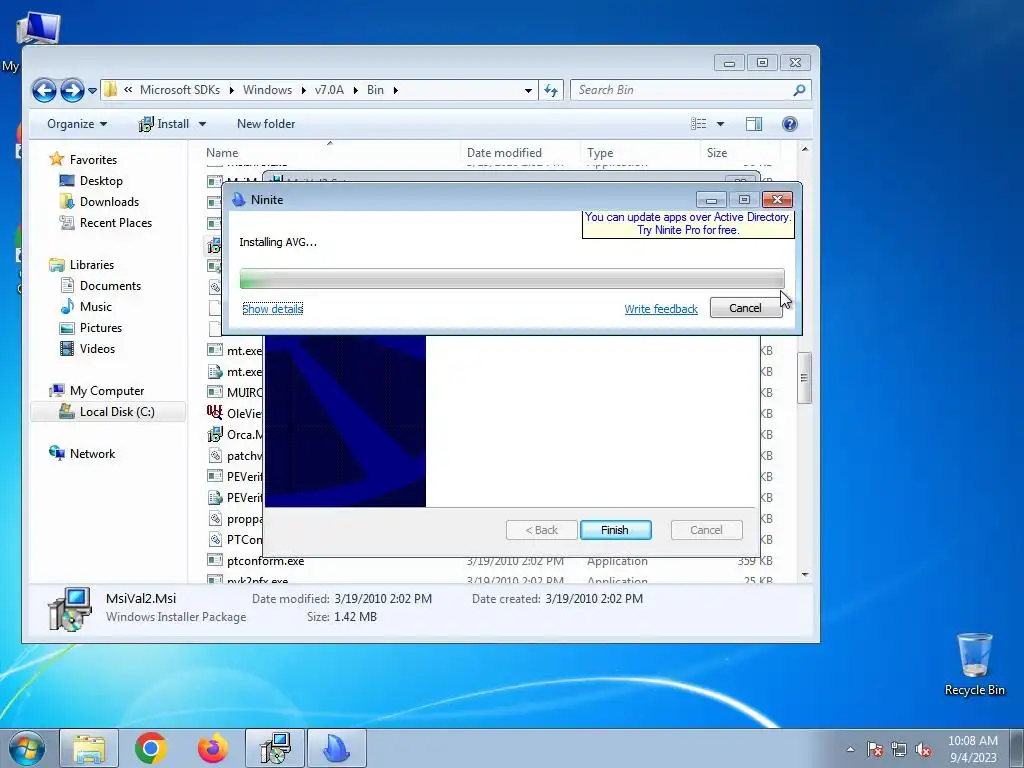
Task: Show hidden tray icons arrow
Action: tap(850, 749)
